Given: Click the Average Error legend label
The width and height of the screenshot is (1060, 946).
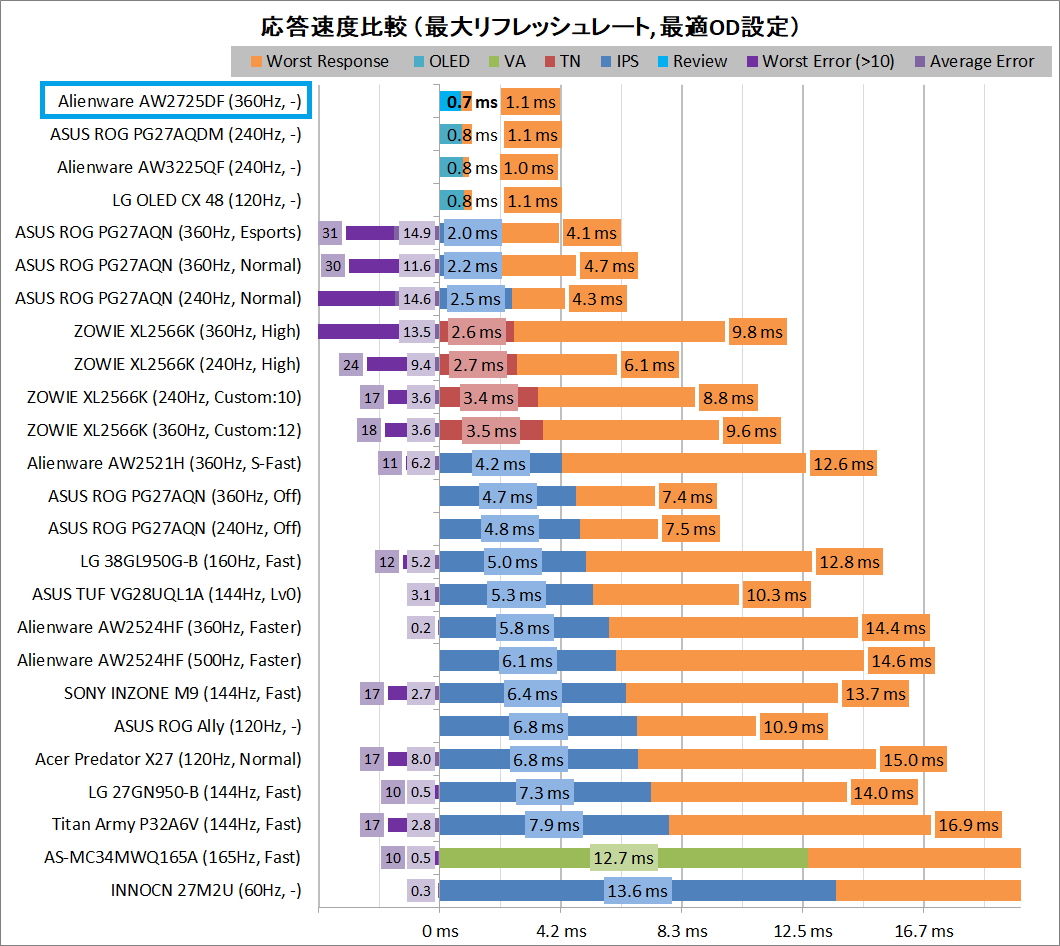Looking at the screenshot, I should tap(982, 62).
